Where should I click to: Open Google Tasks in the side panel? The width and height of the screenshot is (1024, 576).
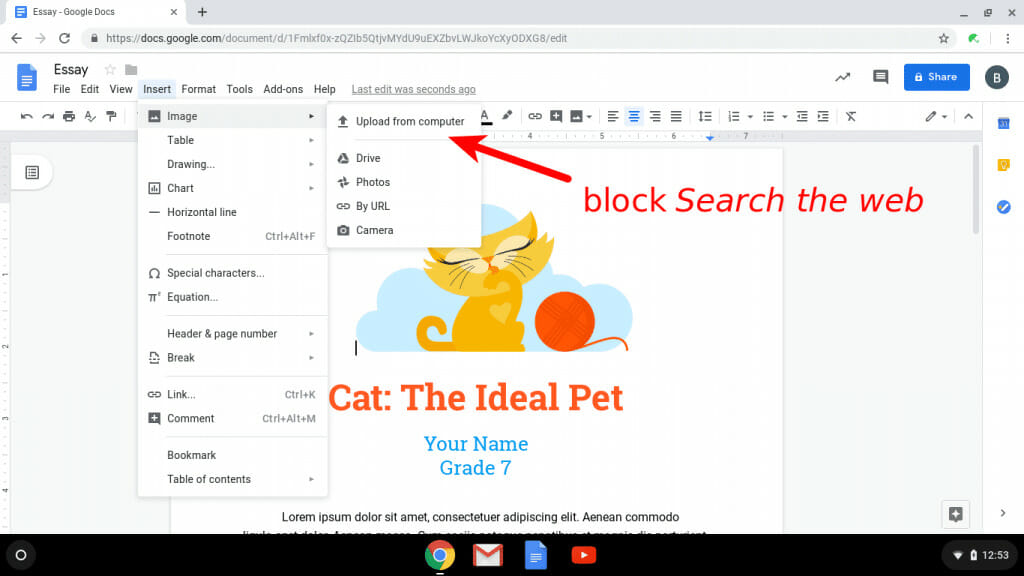tap(1003, 207)
